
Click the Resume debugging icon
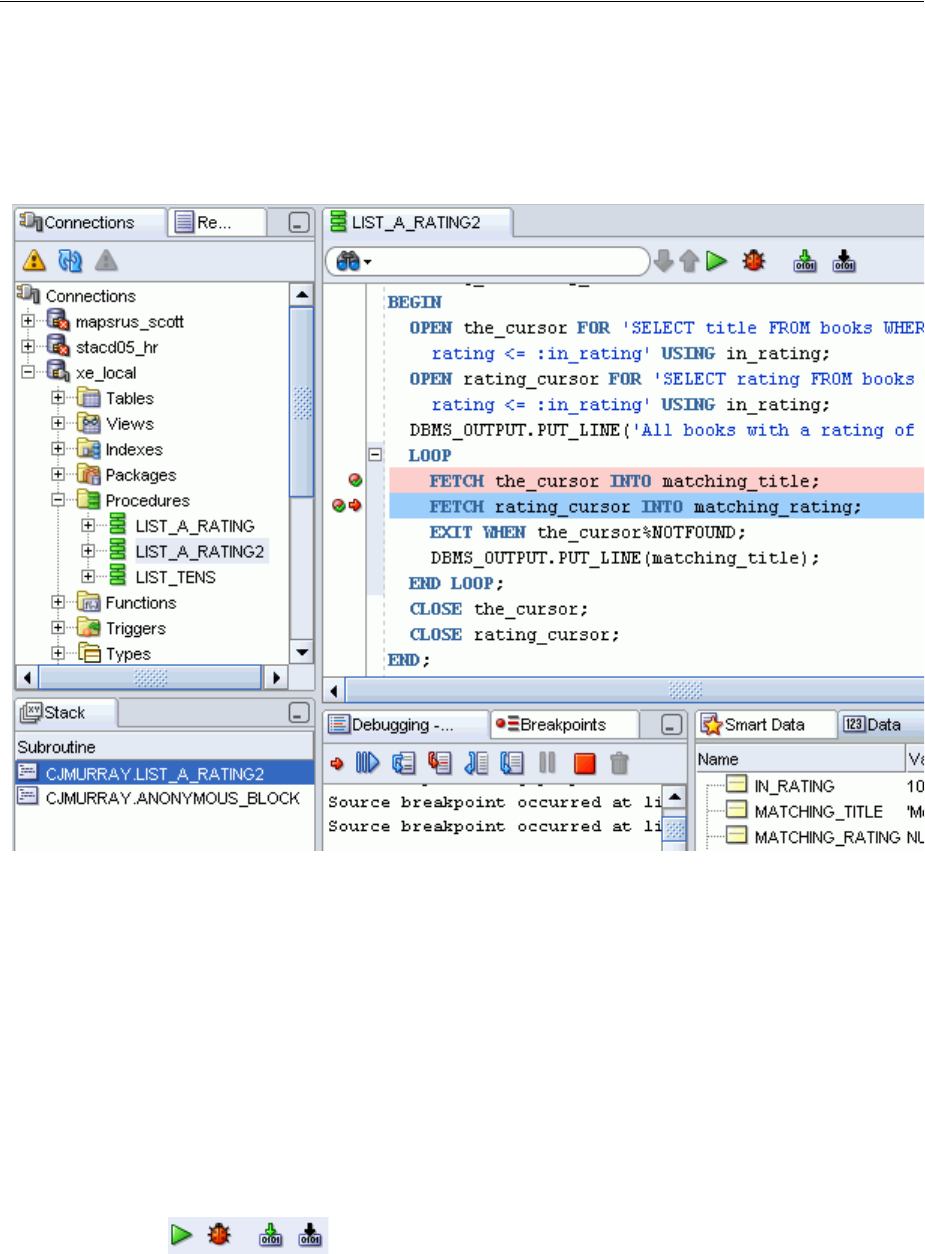click(x=367, y=763)
